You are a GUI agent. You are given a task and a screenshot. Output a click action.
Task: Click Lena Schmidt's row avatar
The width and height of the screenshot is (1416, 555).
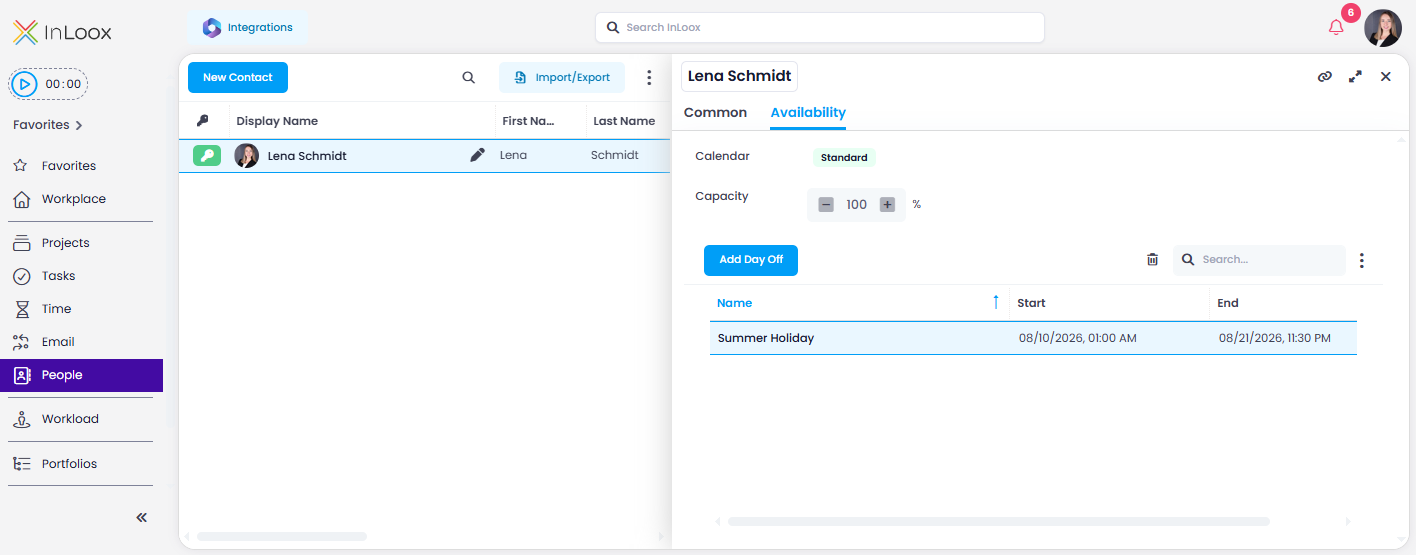[x=246, y=156]
